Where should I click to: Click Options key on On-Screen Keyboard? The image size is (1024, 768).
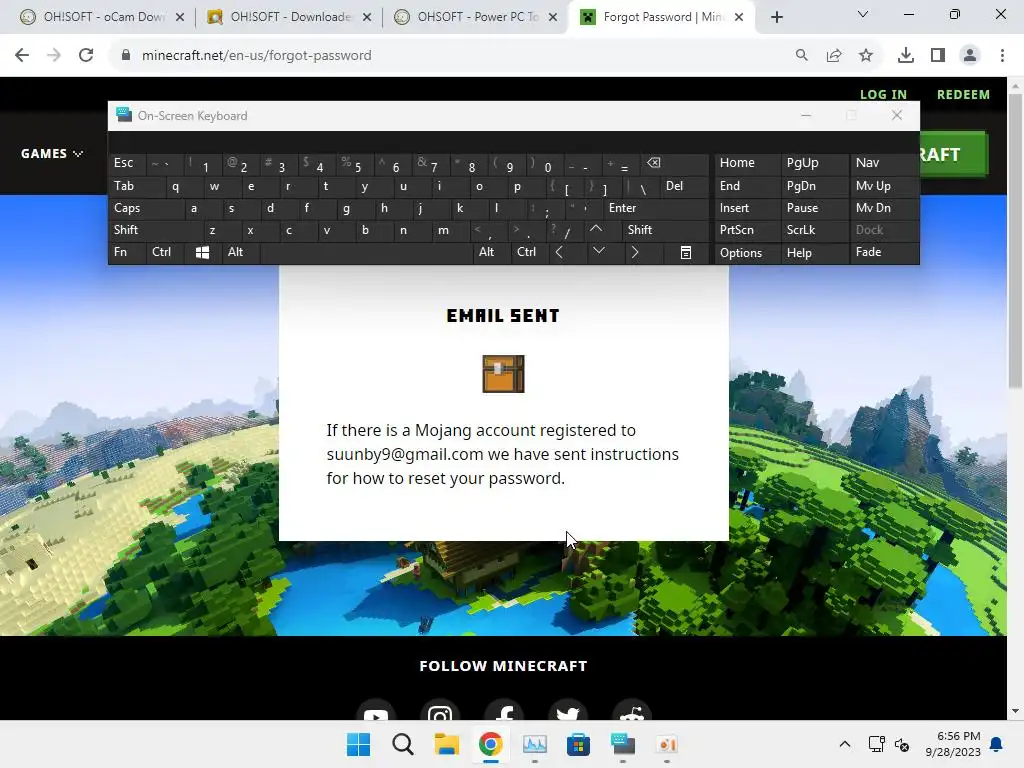(747, 253)
